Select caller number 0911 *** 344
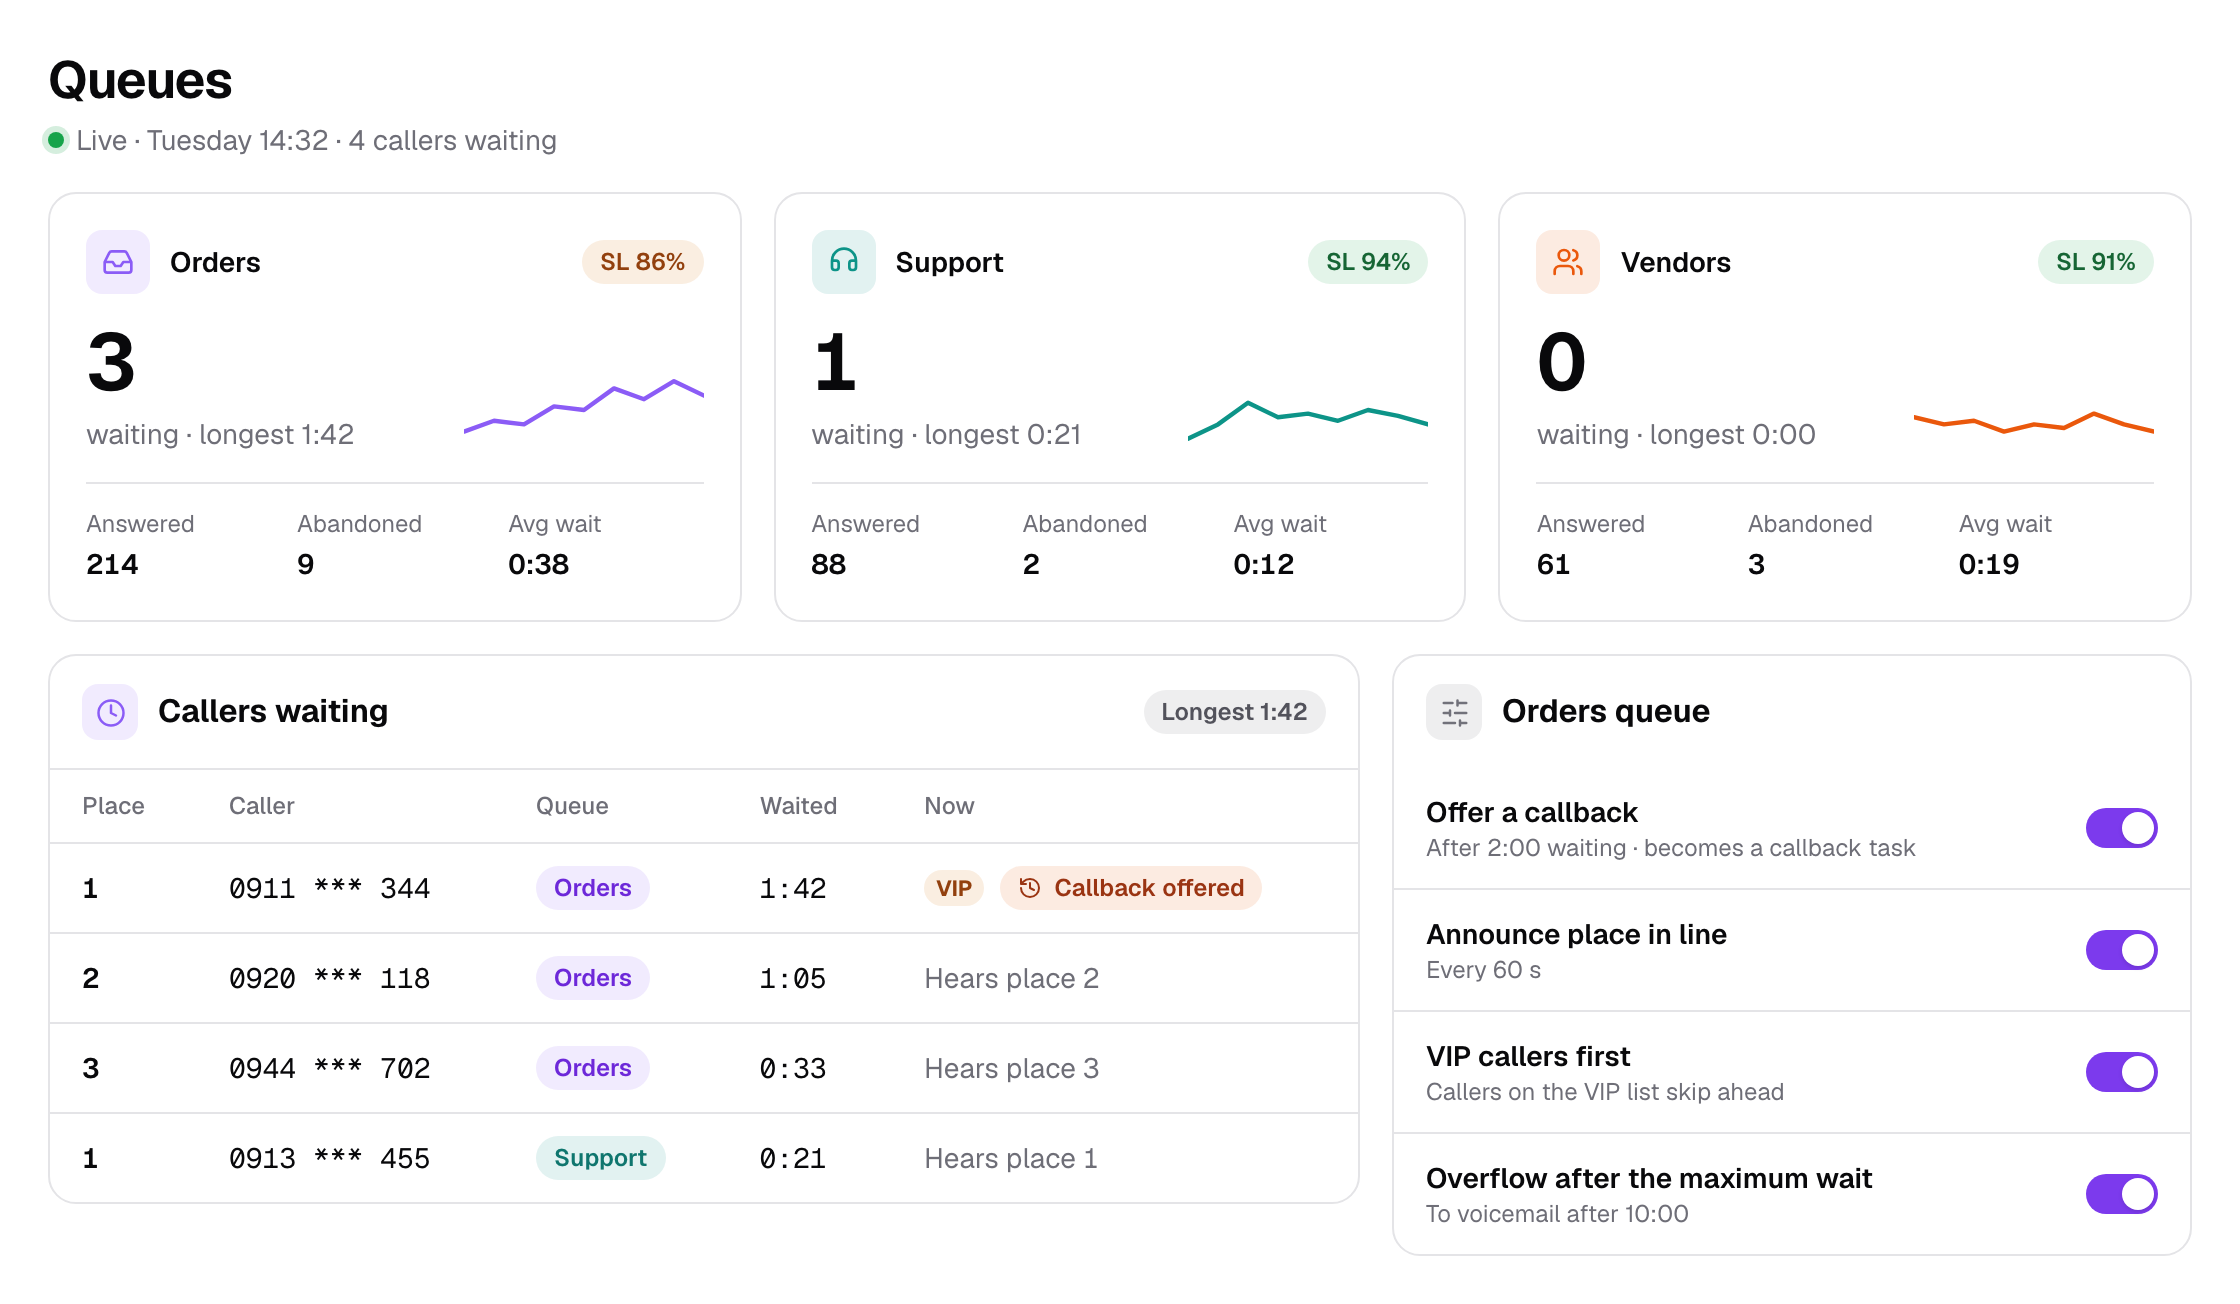This screenshot has height=1304, width=2240. [329, 888]
